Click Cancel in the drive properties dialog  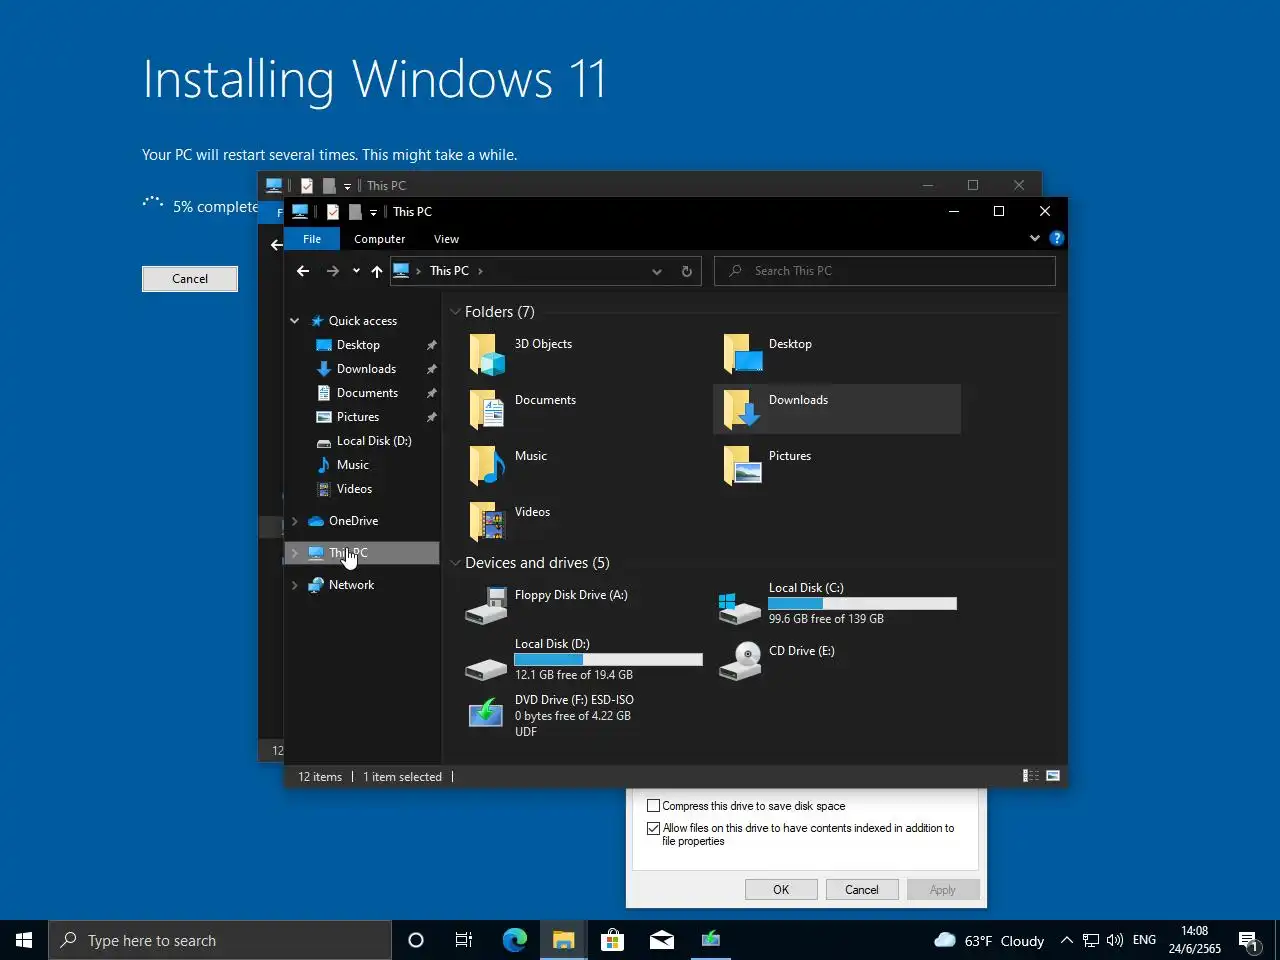(862, 890)
